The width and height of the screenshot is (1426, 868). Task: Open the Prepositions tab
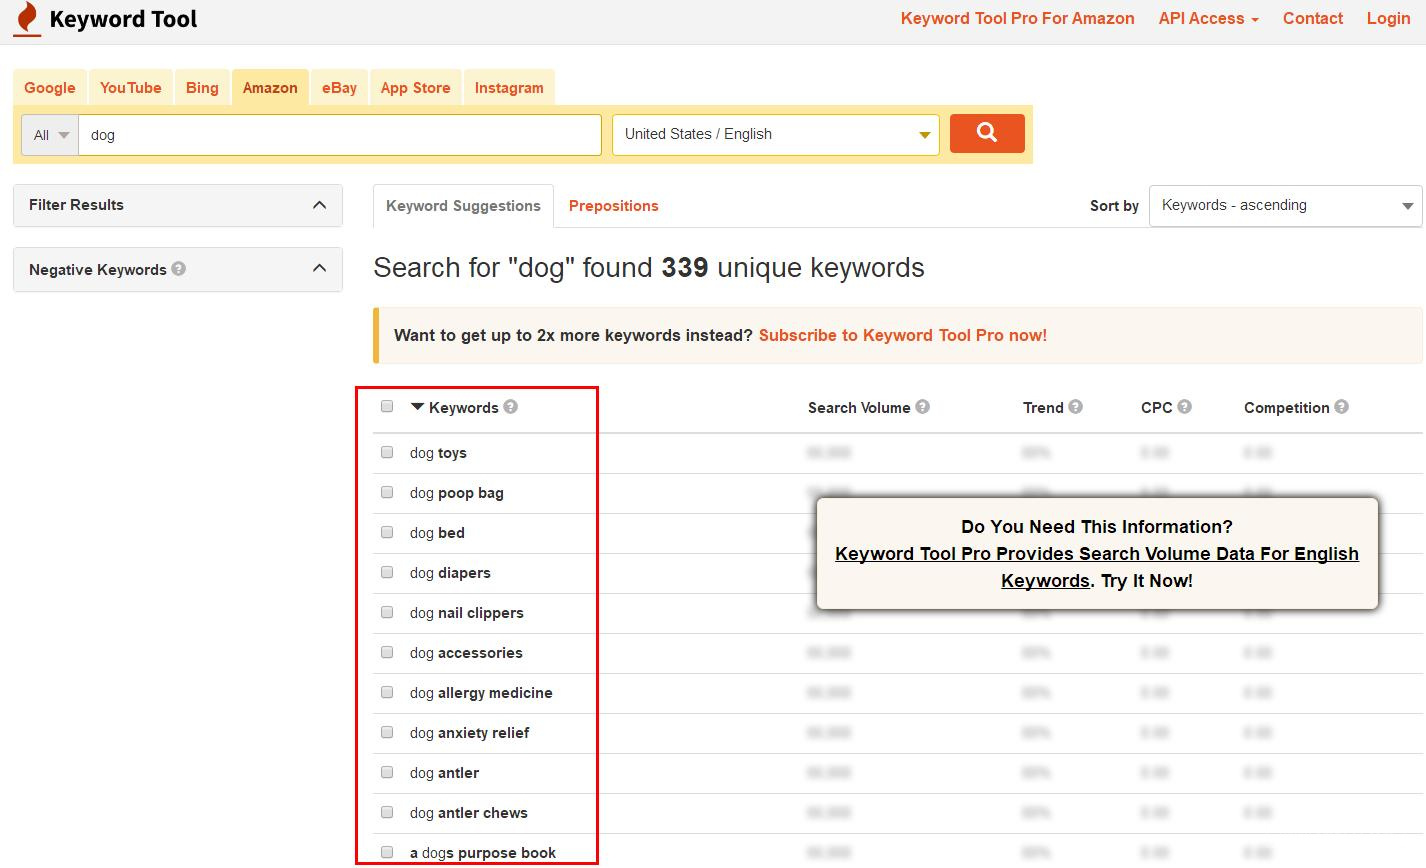tap(613, 206)
